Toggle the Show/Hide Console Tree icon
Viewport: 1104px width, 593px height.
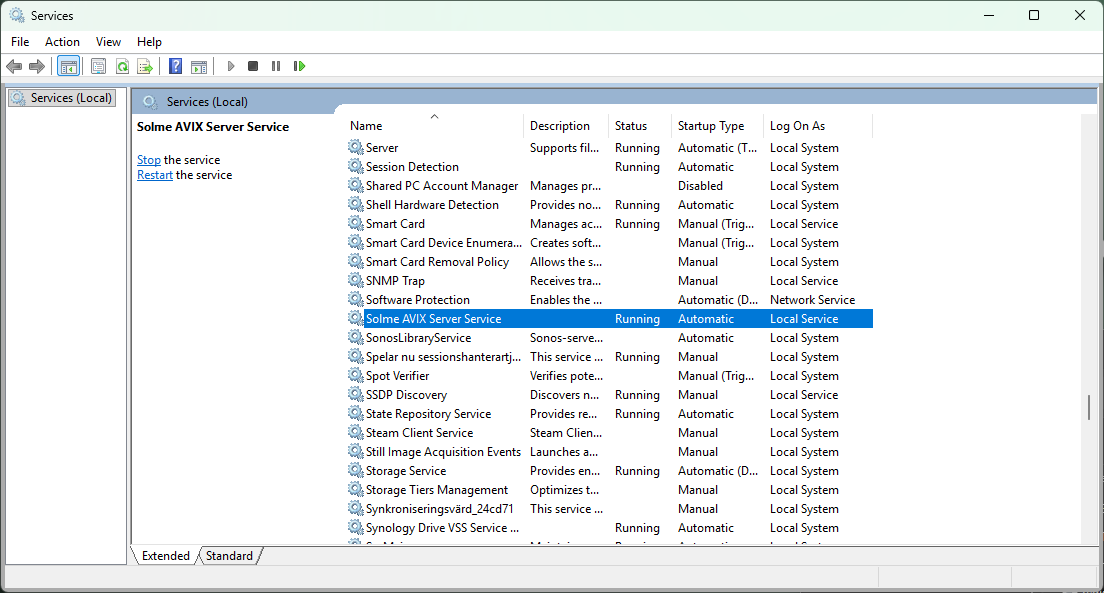[68, 66]
